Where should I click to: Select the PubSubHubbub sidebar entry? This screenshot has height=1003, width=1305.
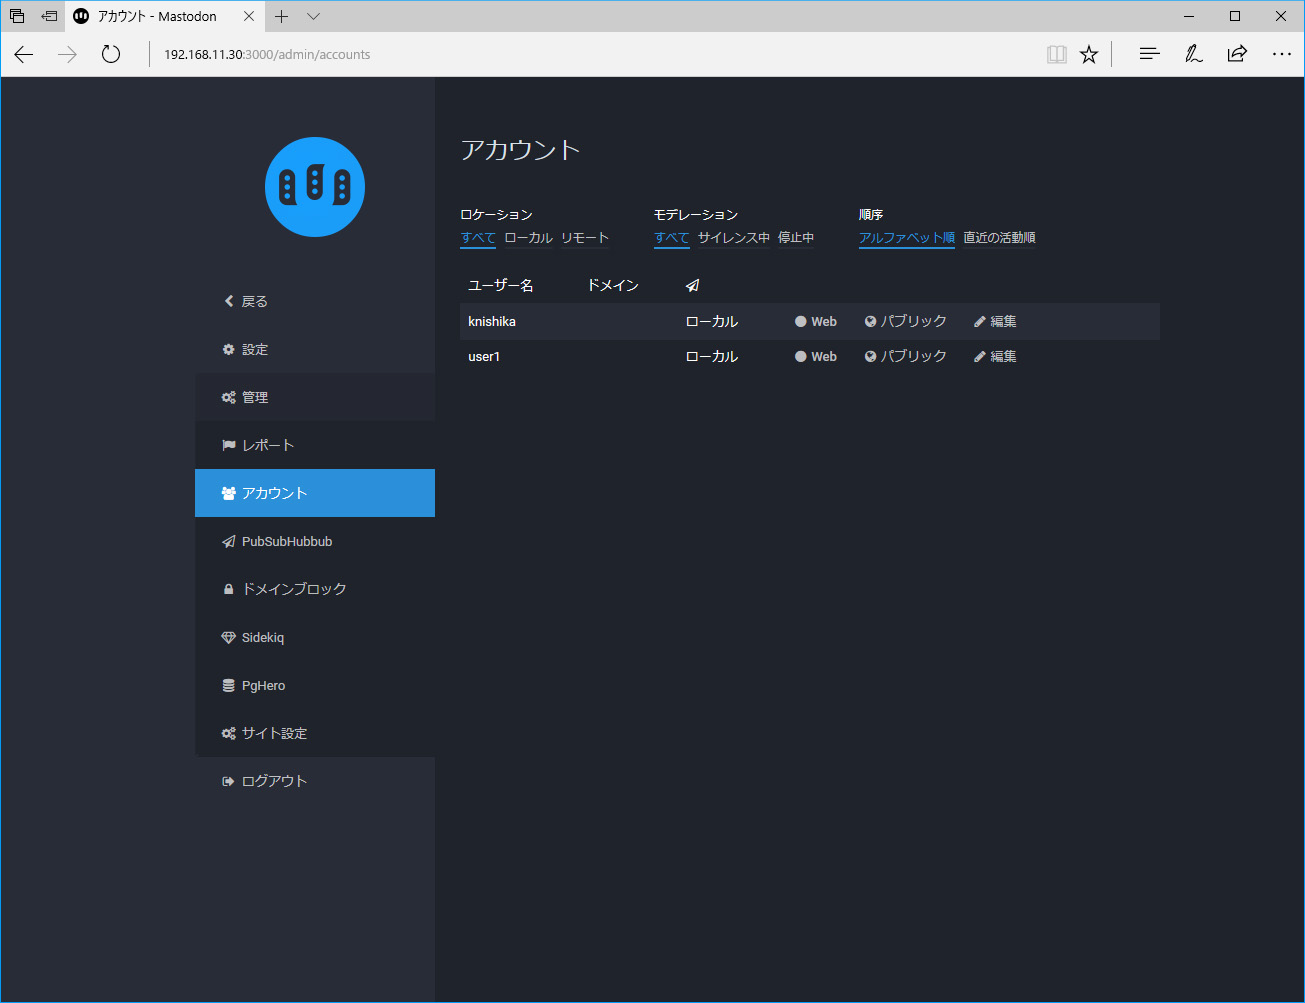point(287,541)
